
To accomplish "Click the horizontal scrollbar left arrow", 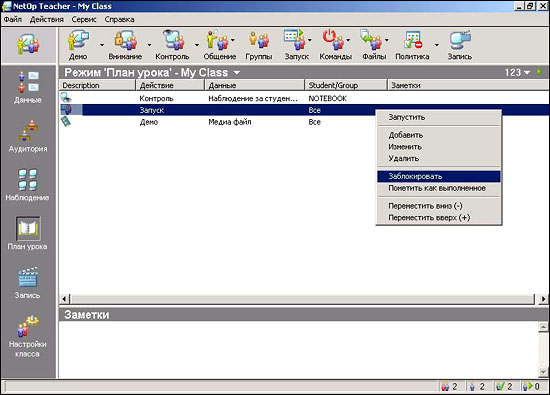I will 64,299.
